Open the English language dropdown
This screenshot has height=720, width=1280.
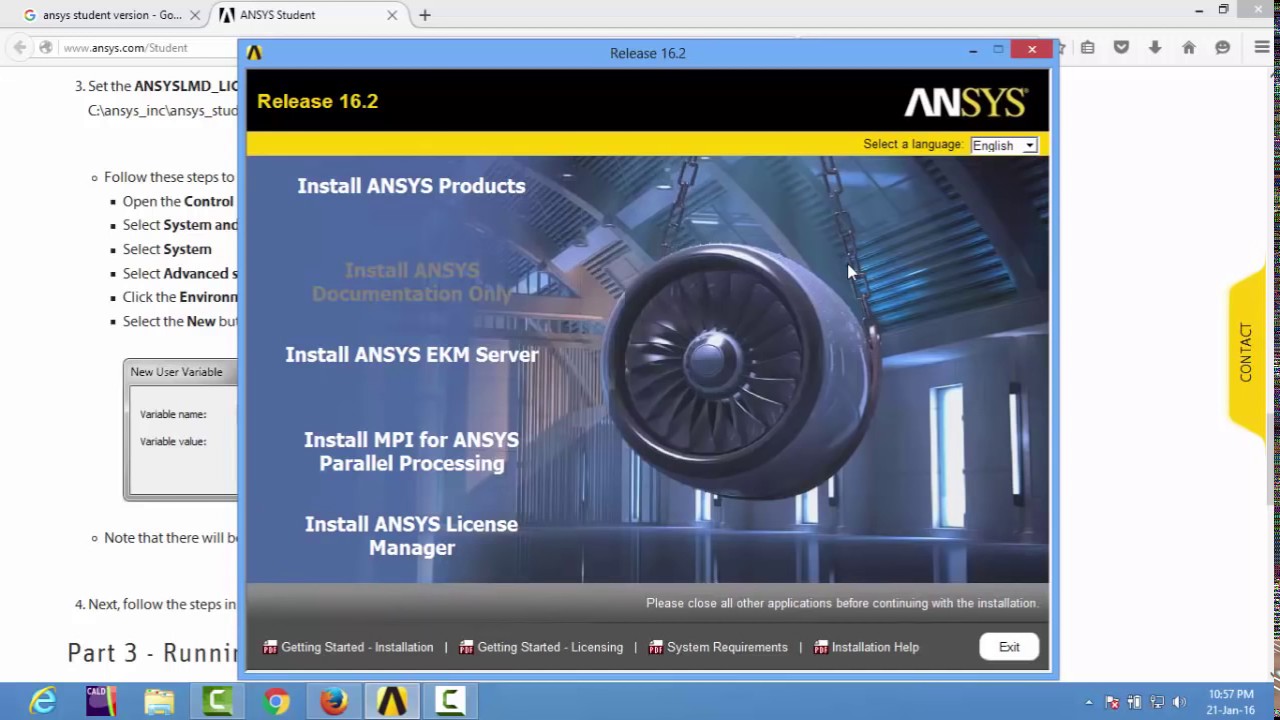click(x=1004, y=145)
